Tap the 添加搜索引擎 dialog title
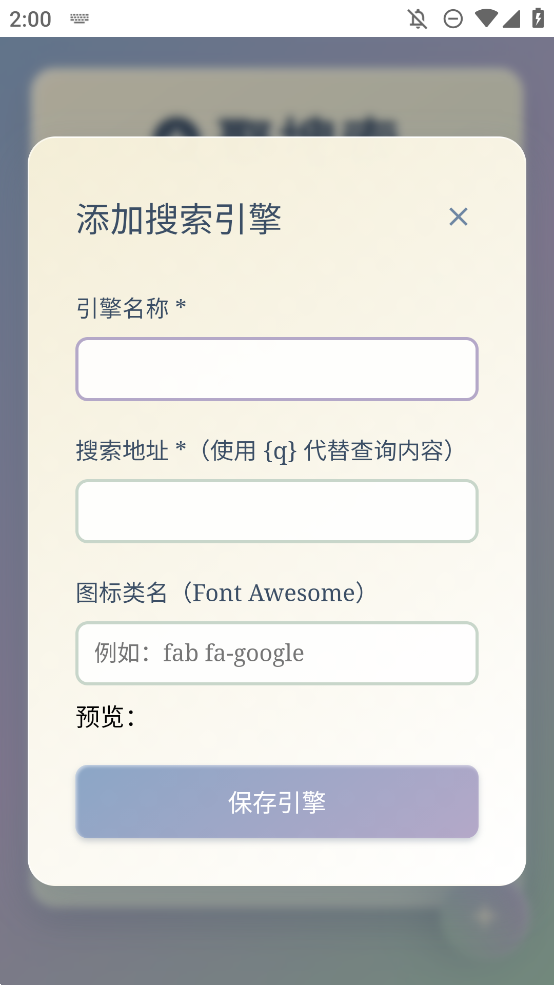This screenshot has width=554, height=985. [x=179, y=219]
